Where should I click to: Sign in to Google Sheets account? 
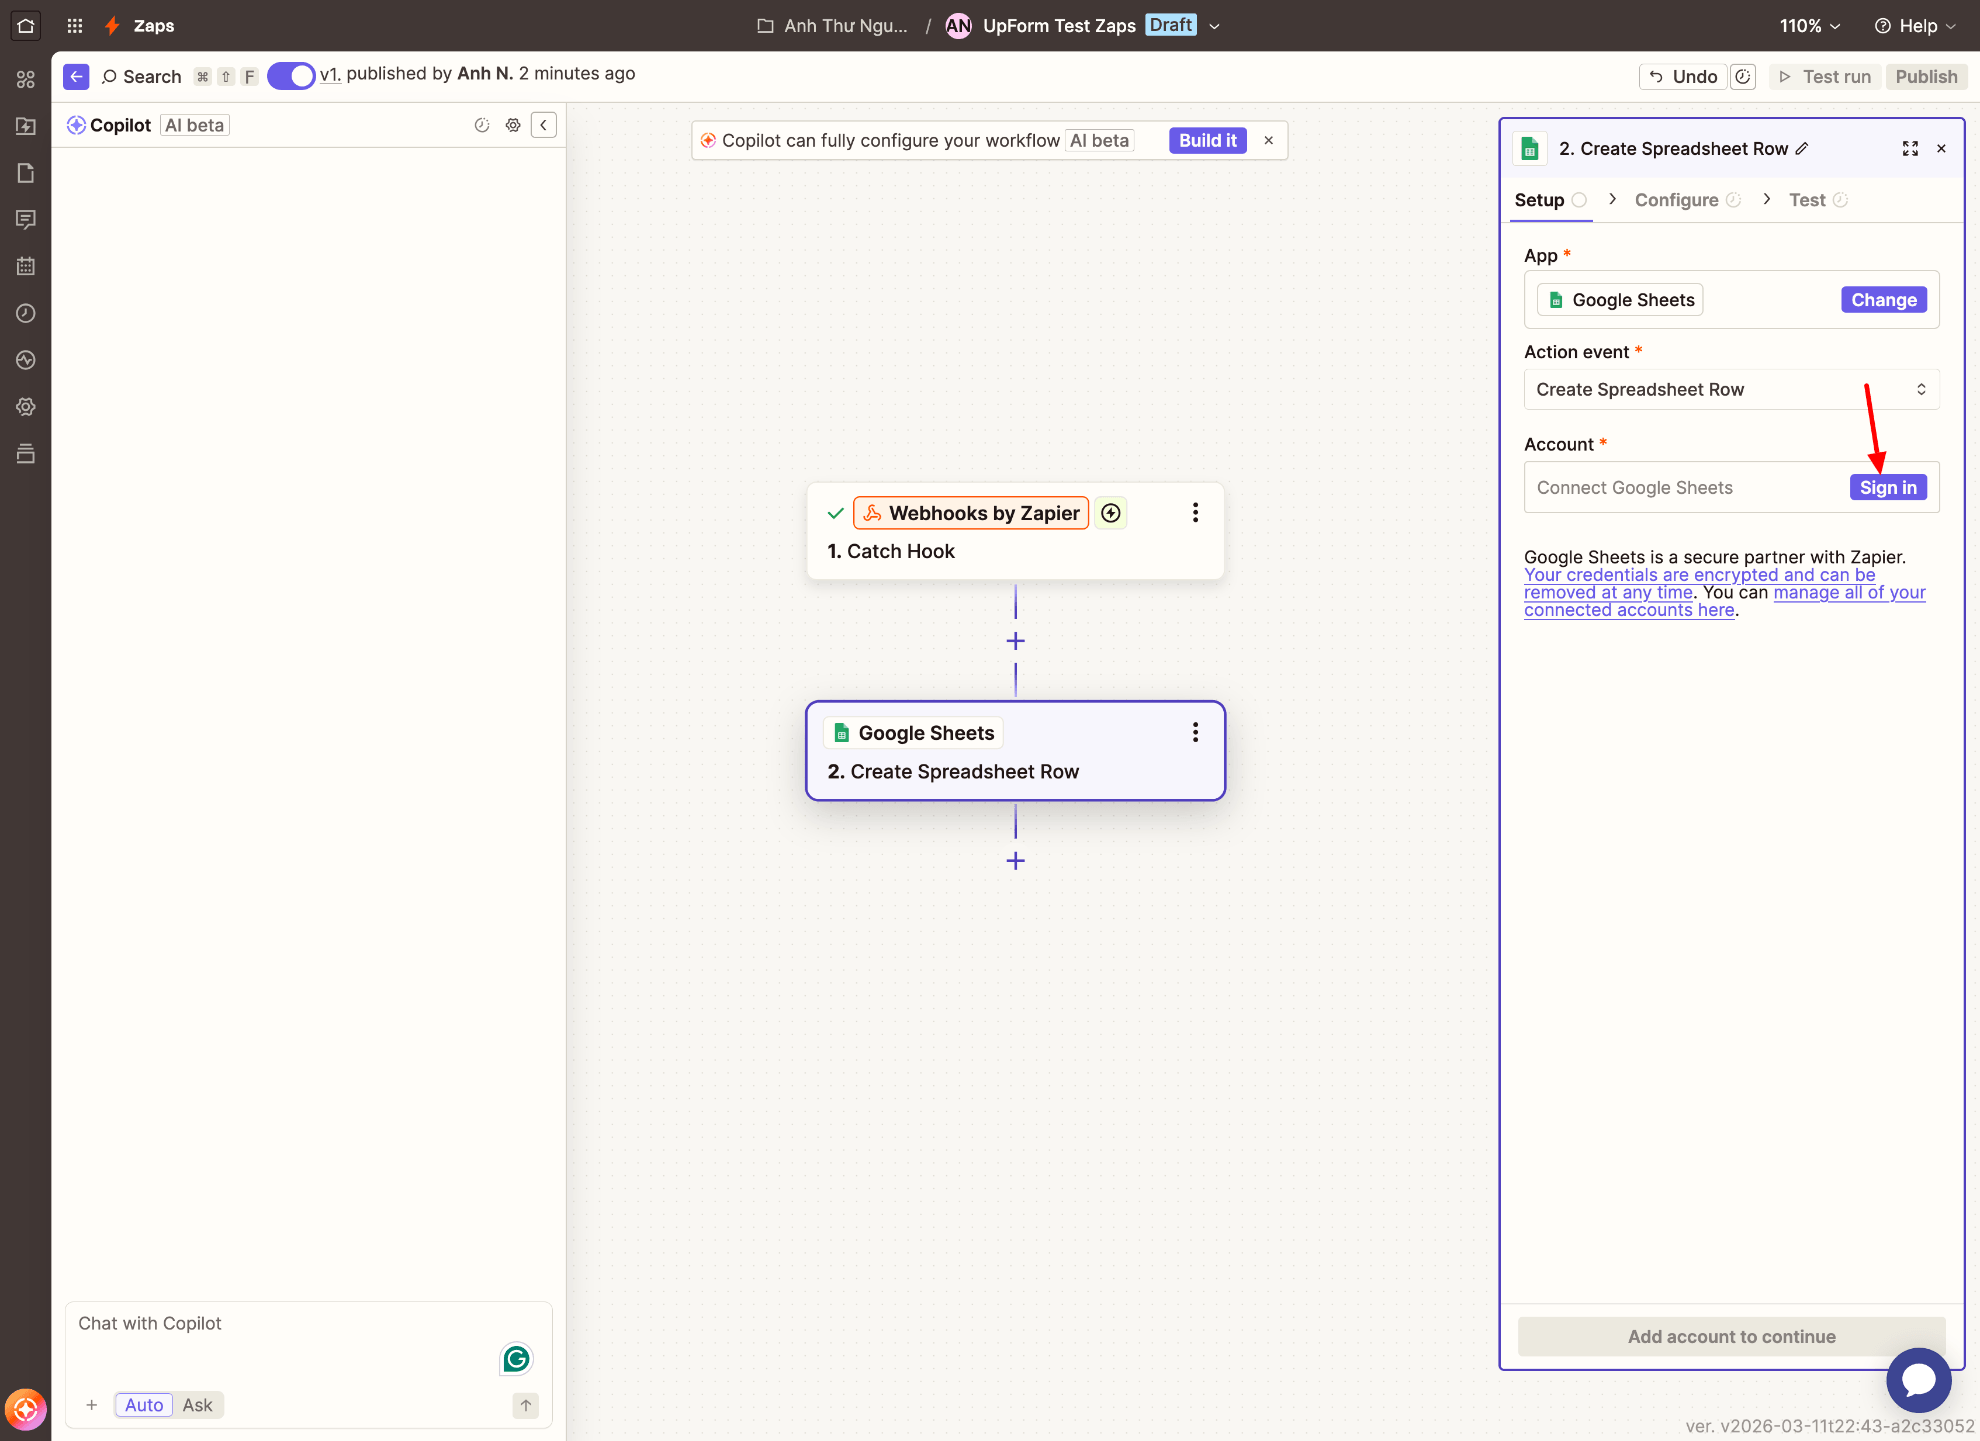(1888, 488)
